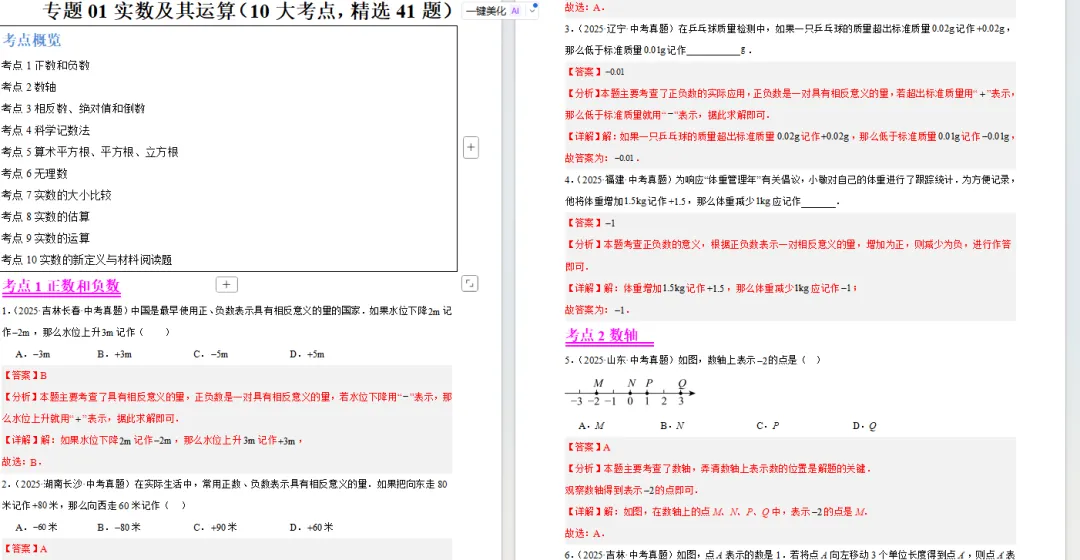Click the 考点概览 heading
The height and width of the screenshot is (560, 1080).
32,40
